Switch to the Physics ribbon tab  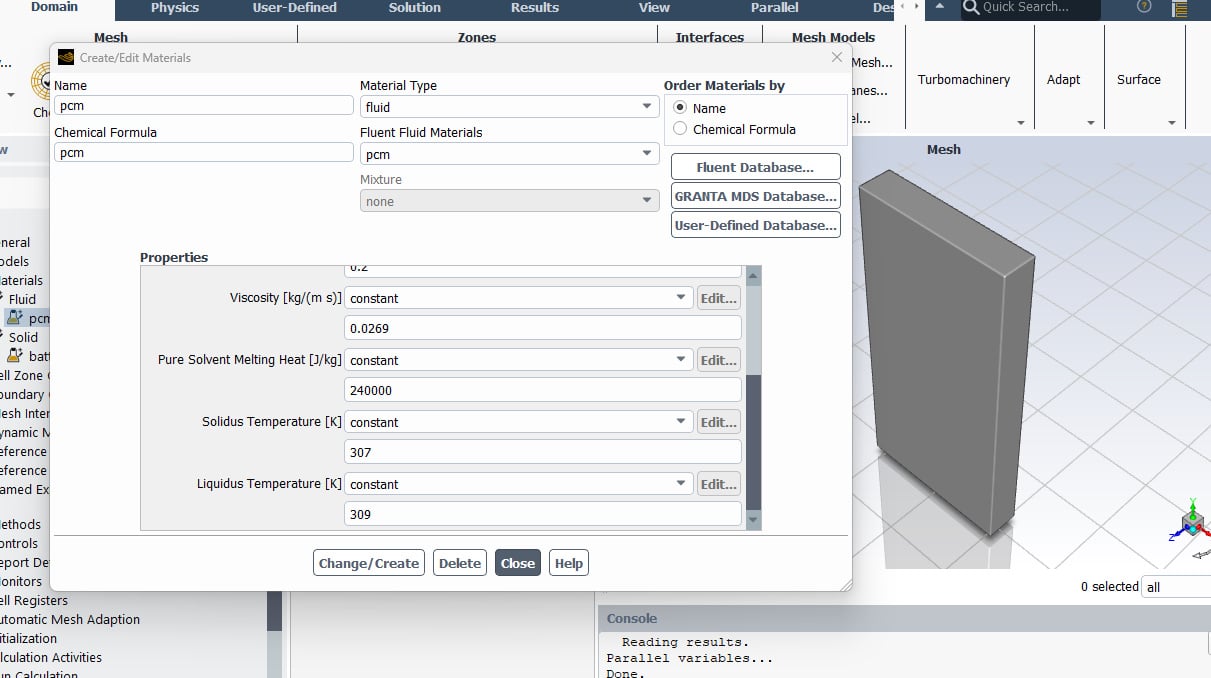(175, 8)
